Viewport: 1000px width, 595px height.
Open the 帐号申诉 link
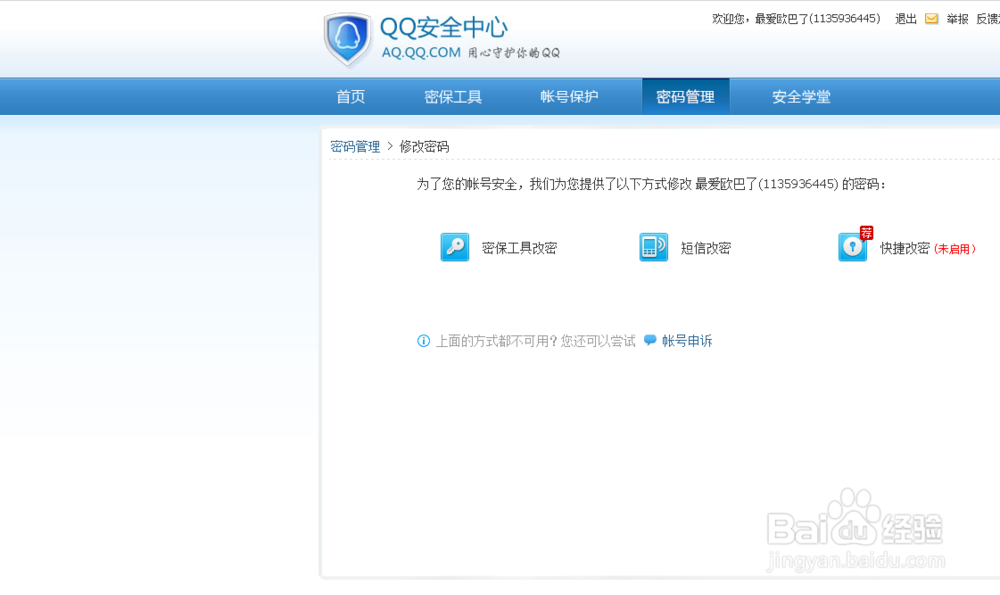(x=687, y=341)
